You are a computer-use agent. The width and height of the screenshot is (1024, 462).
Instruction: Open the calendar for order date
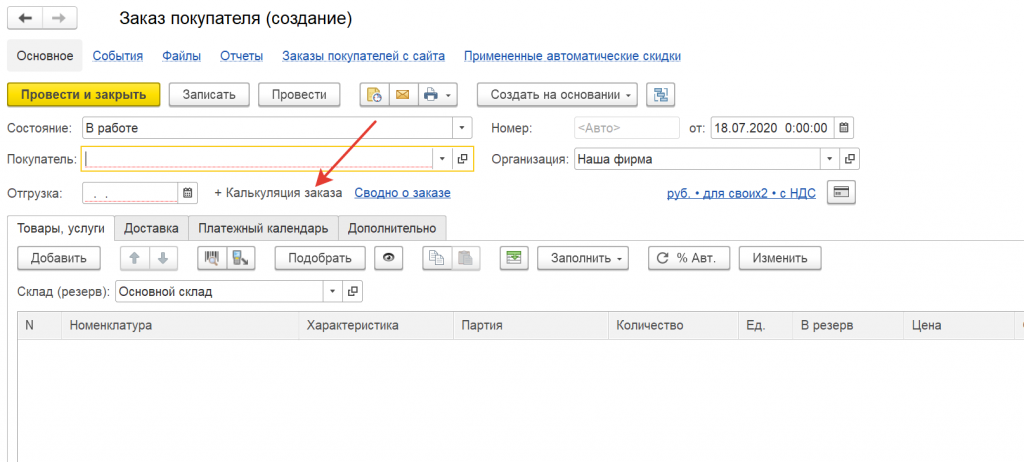coord(844,127)
